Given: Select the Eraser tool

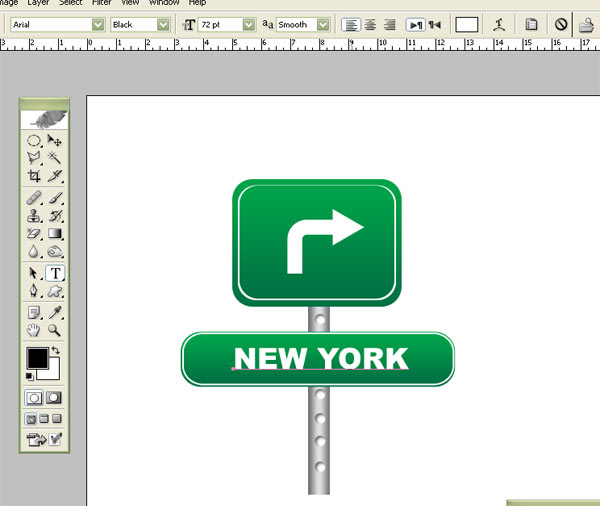Looking at the screenshot, I should coord(34,233).
